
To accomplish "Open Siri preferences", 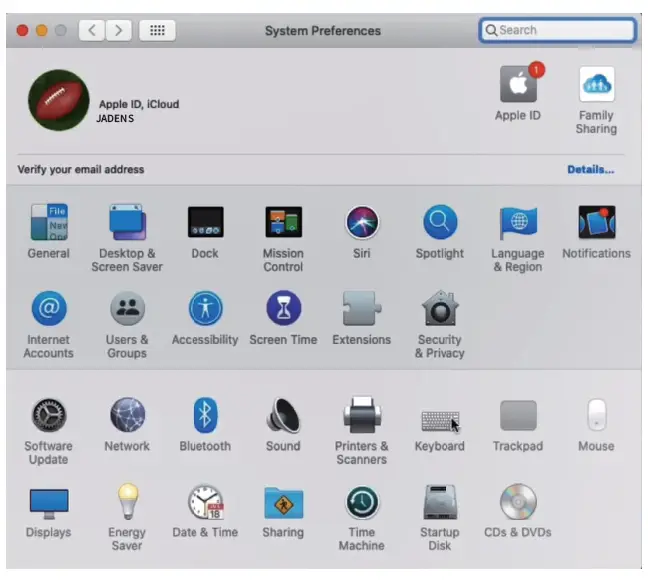I will tap(362, 222).
